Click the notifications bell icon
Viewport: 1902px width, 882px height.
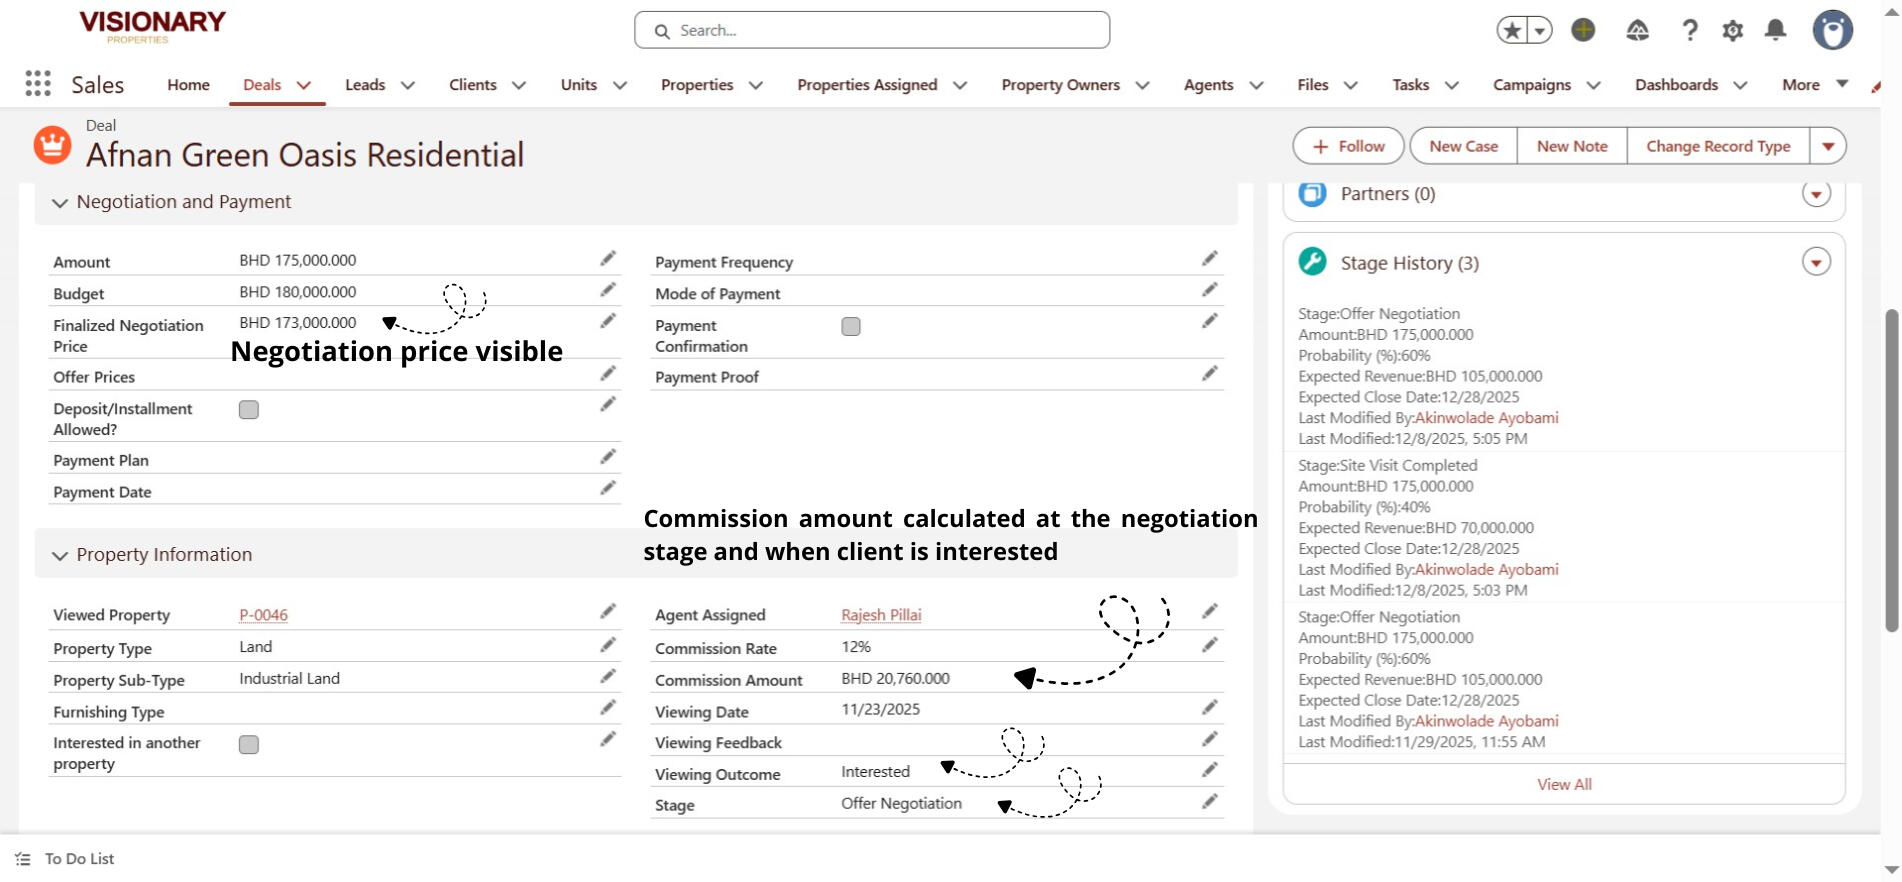pyautogui.click(x=1775, y=31)
